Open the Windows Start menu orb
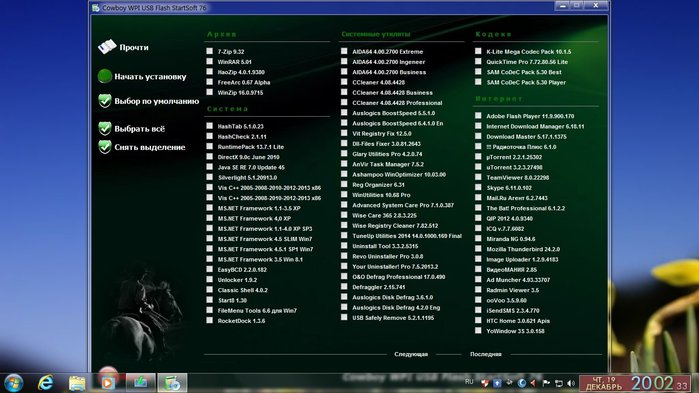Viewport: 699px width, 393px height. (14, 383)
